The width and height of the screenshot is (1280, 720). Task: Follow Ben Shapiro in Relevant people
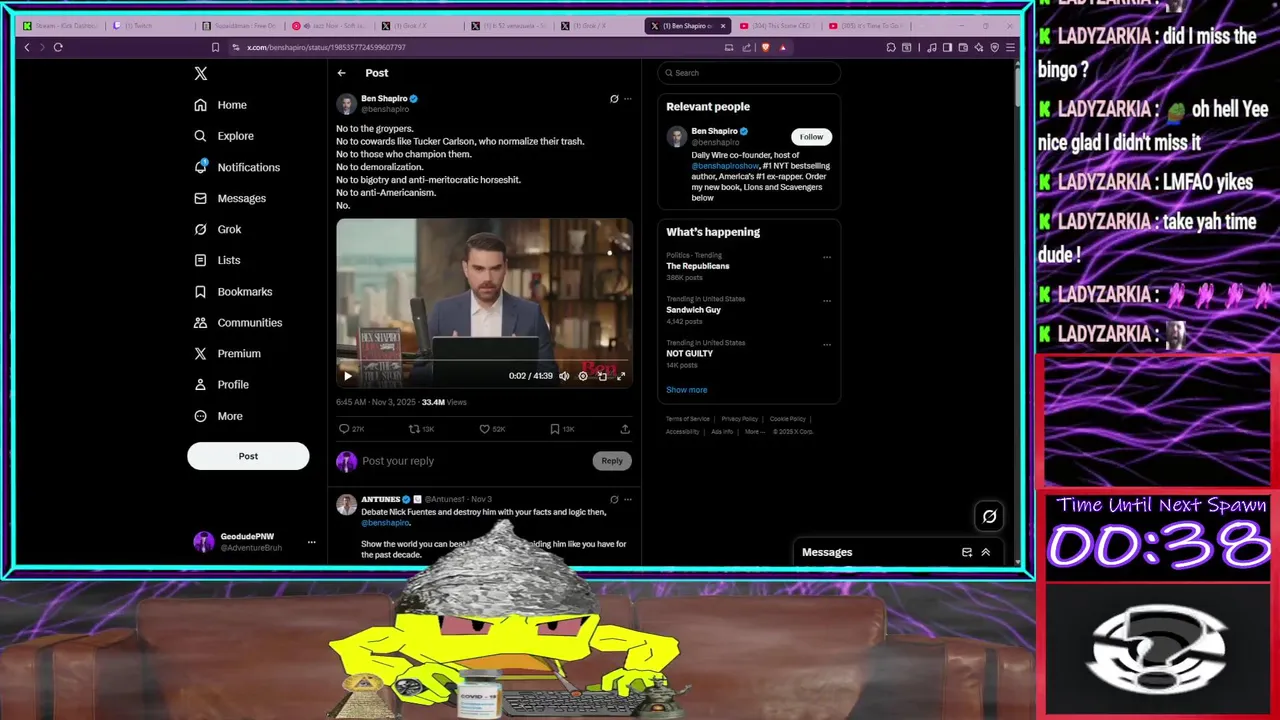coord(811,137)
